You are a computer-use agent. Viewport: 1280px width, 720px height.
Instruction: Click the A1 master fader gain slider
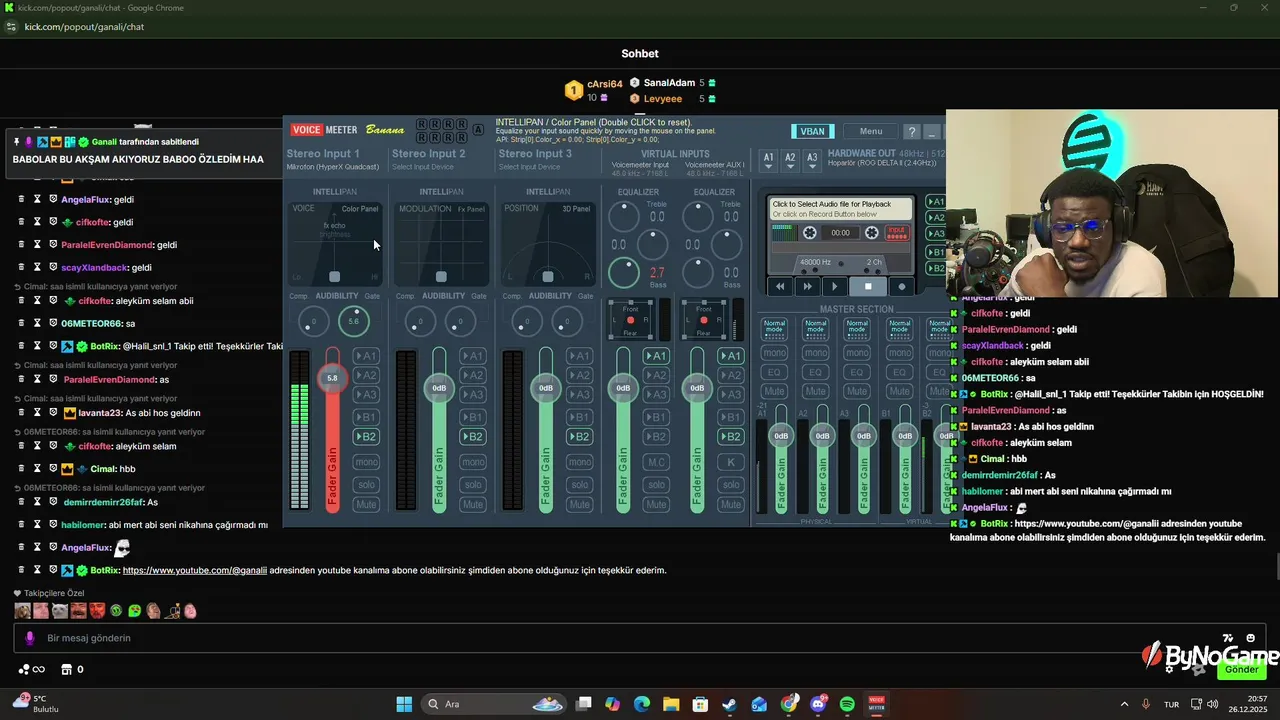click(781, 435)
